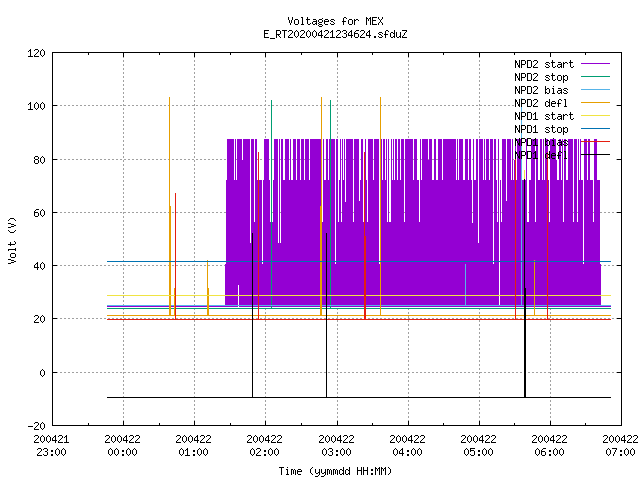Image resolution: width=640 pixels, height=480 pixels.
Task: Click the dark blue NPD1 stop legend line
Action: coord(596,129)
